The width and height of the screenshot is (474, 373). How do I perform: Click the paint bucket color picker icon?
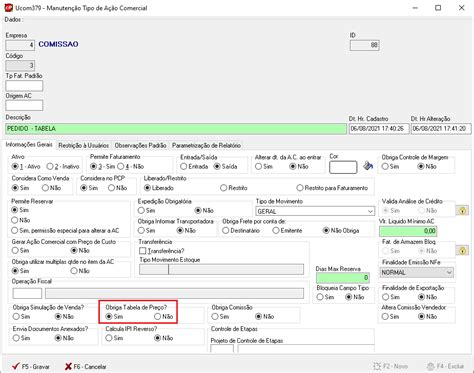click(x=368, y=166)
